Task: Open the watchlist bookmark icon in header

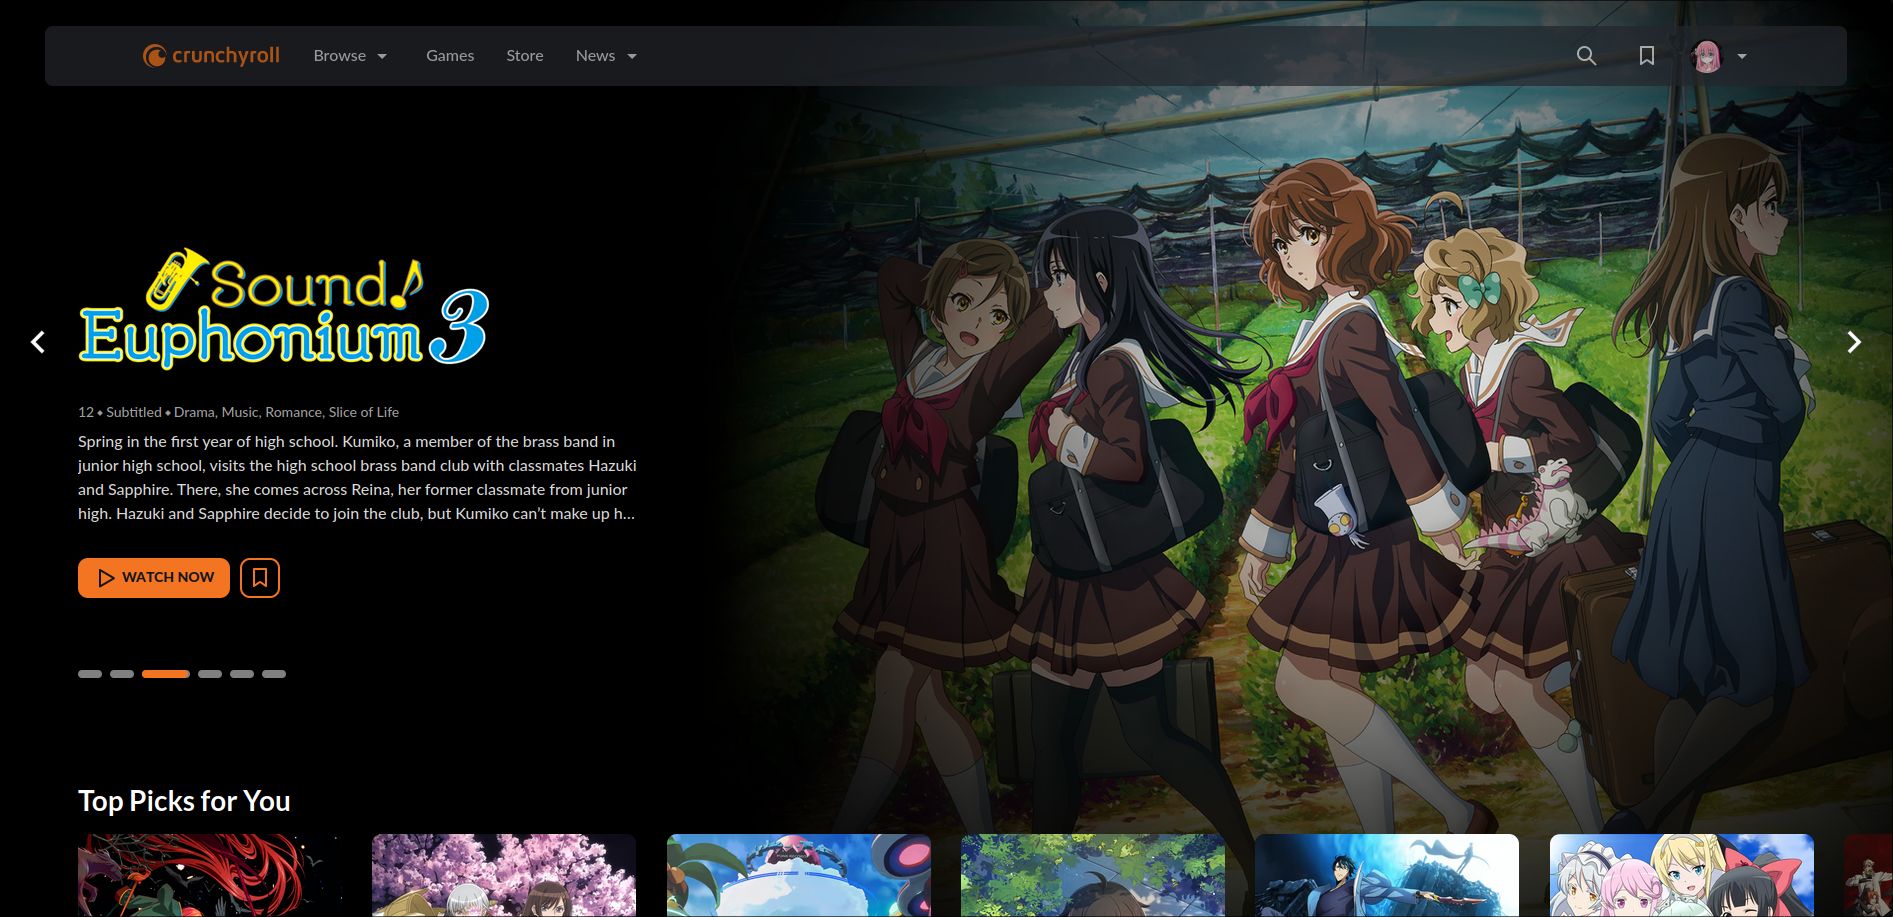Action: [1647, 56]
